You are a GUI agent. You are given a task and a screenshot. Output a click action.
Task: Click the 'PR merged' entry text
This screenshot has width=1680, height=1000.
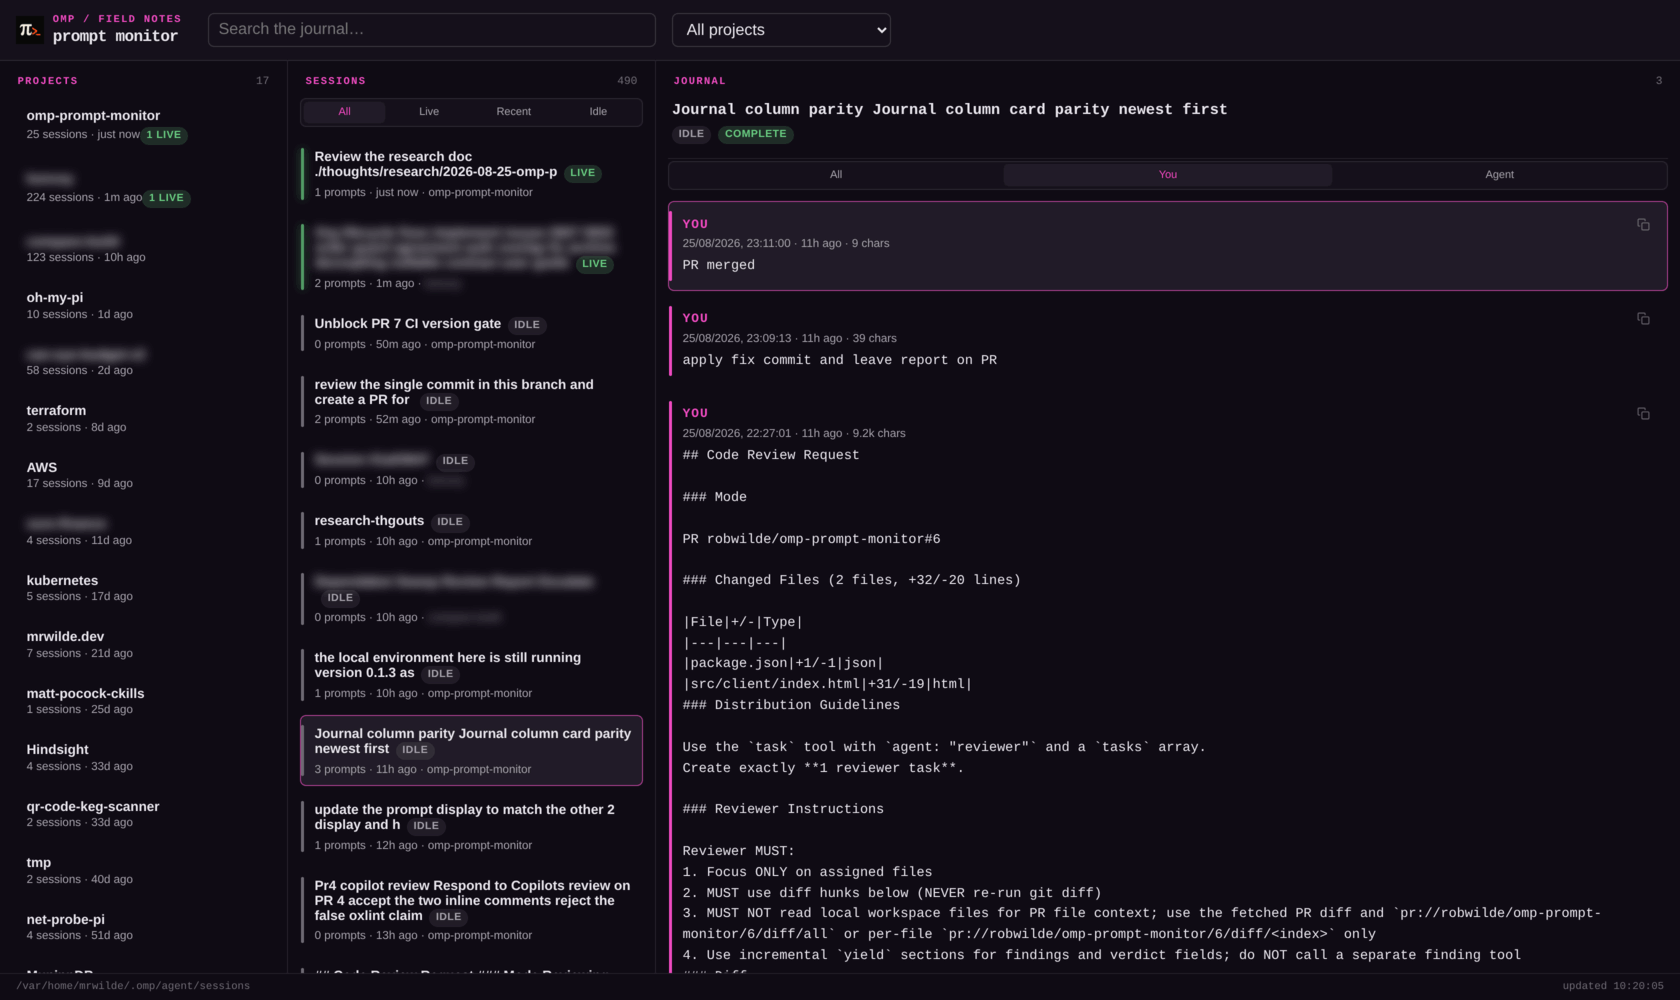pos(719,266)
